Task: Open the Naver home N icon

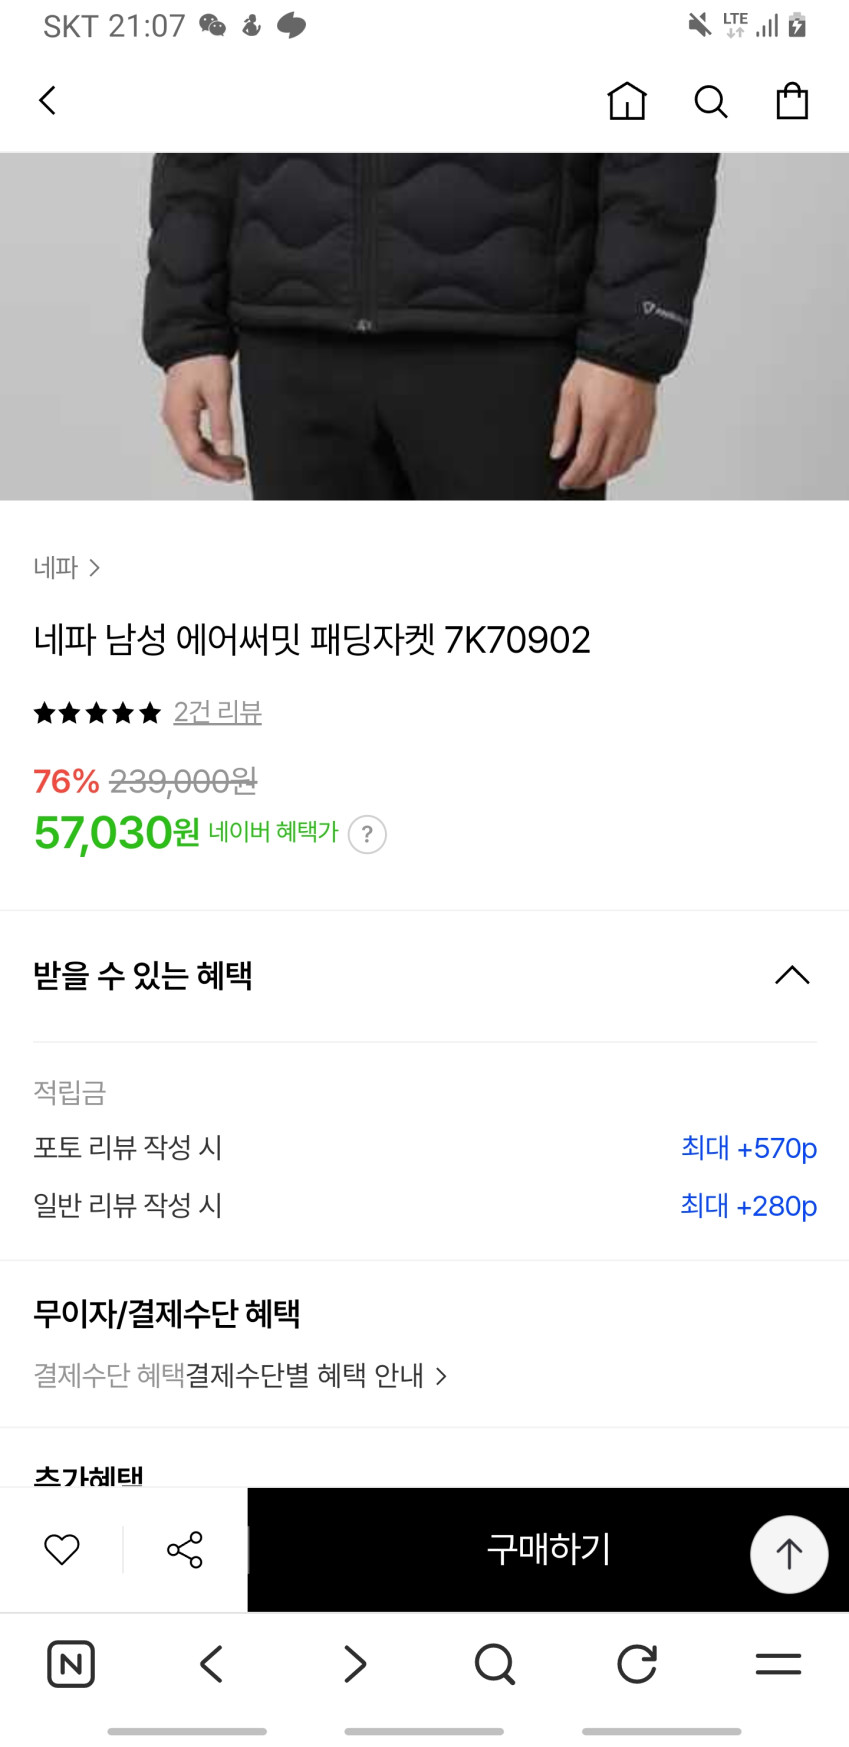Action: (x=71, y=1664)
